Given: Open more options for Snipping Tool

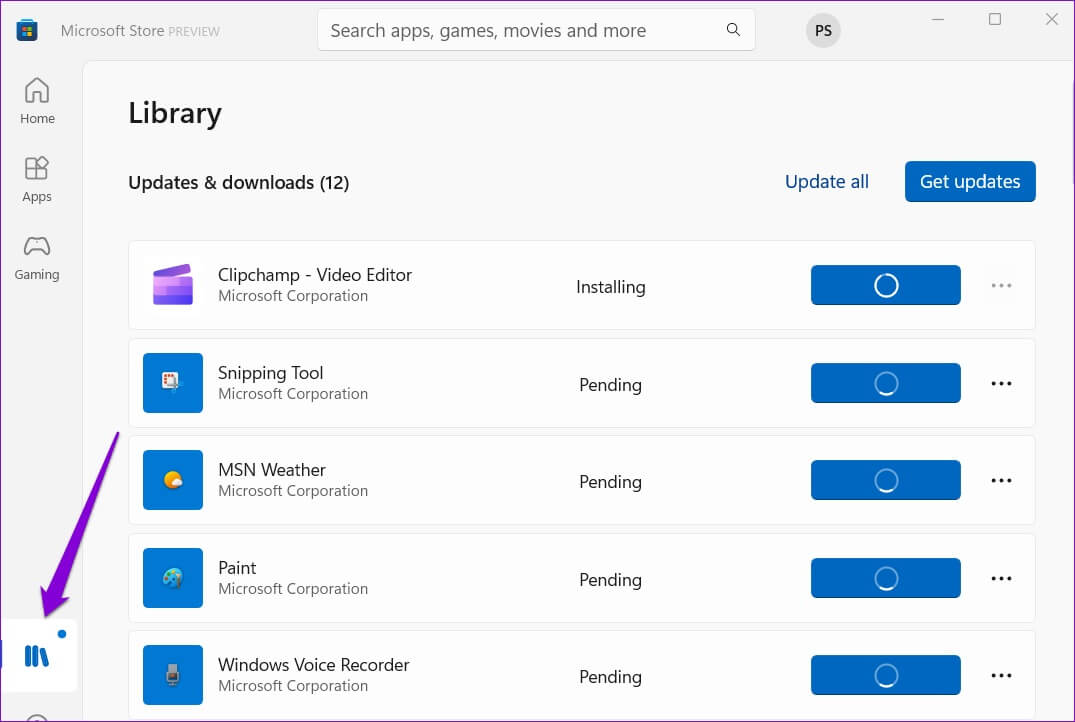Looking at the screenshot, I should pyautogui.click(x=1001, y=383).
